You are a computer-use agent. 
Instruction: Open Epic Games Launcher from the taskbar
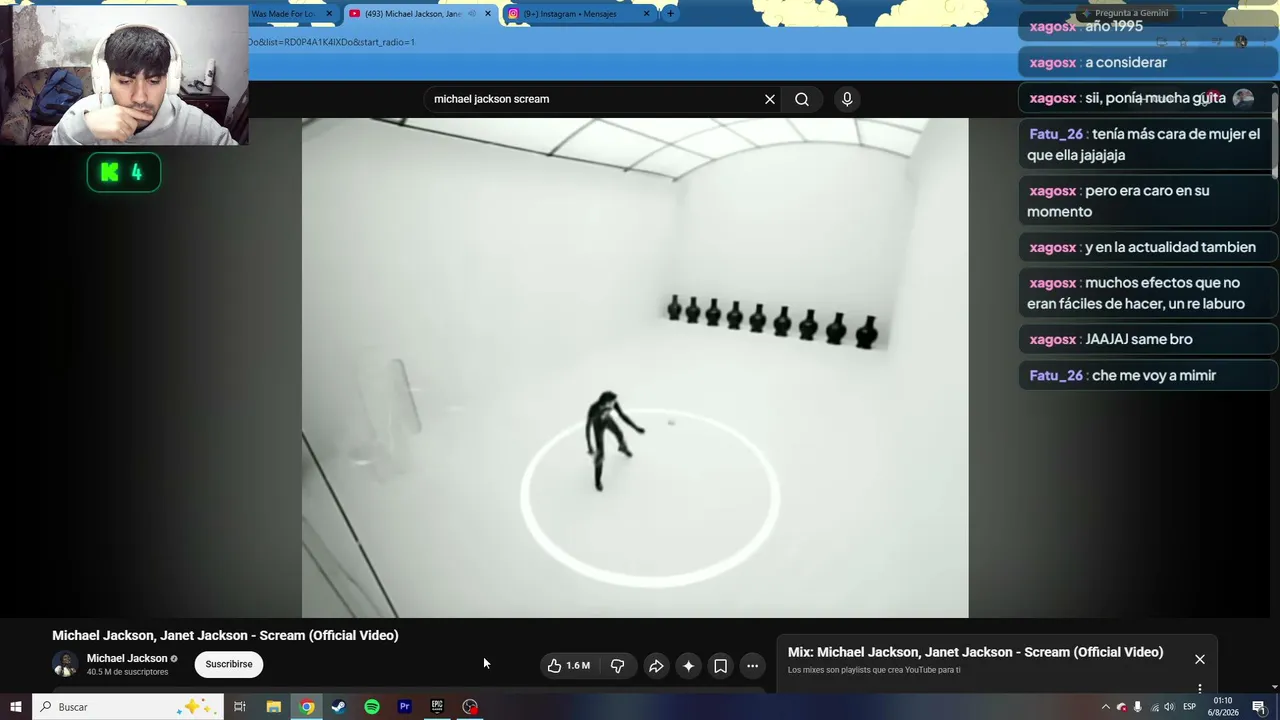tap(437, 707)
